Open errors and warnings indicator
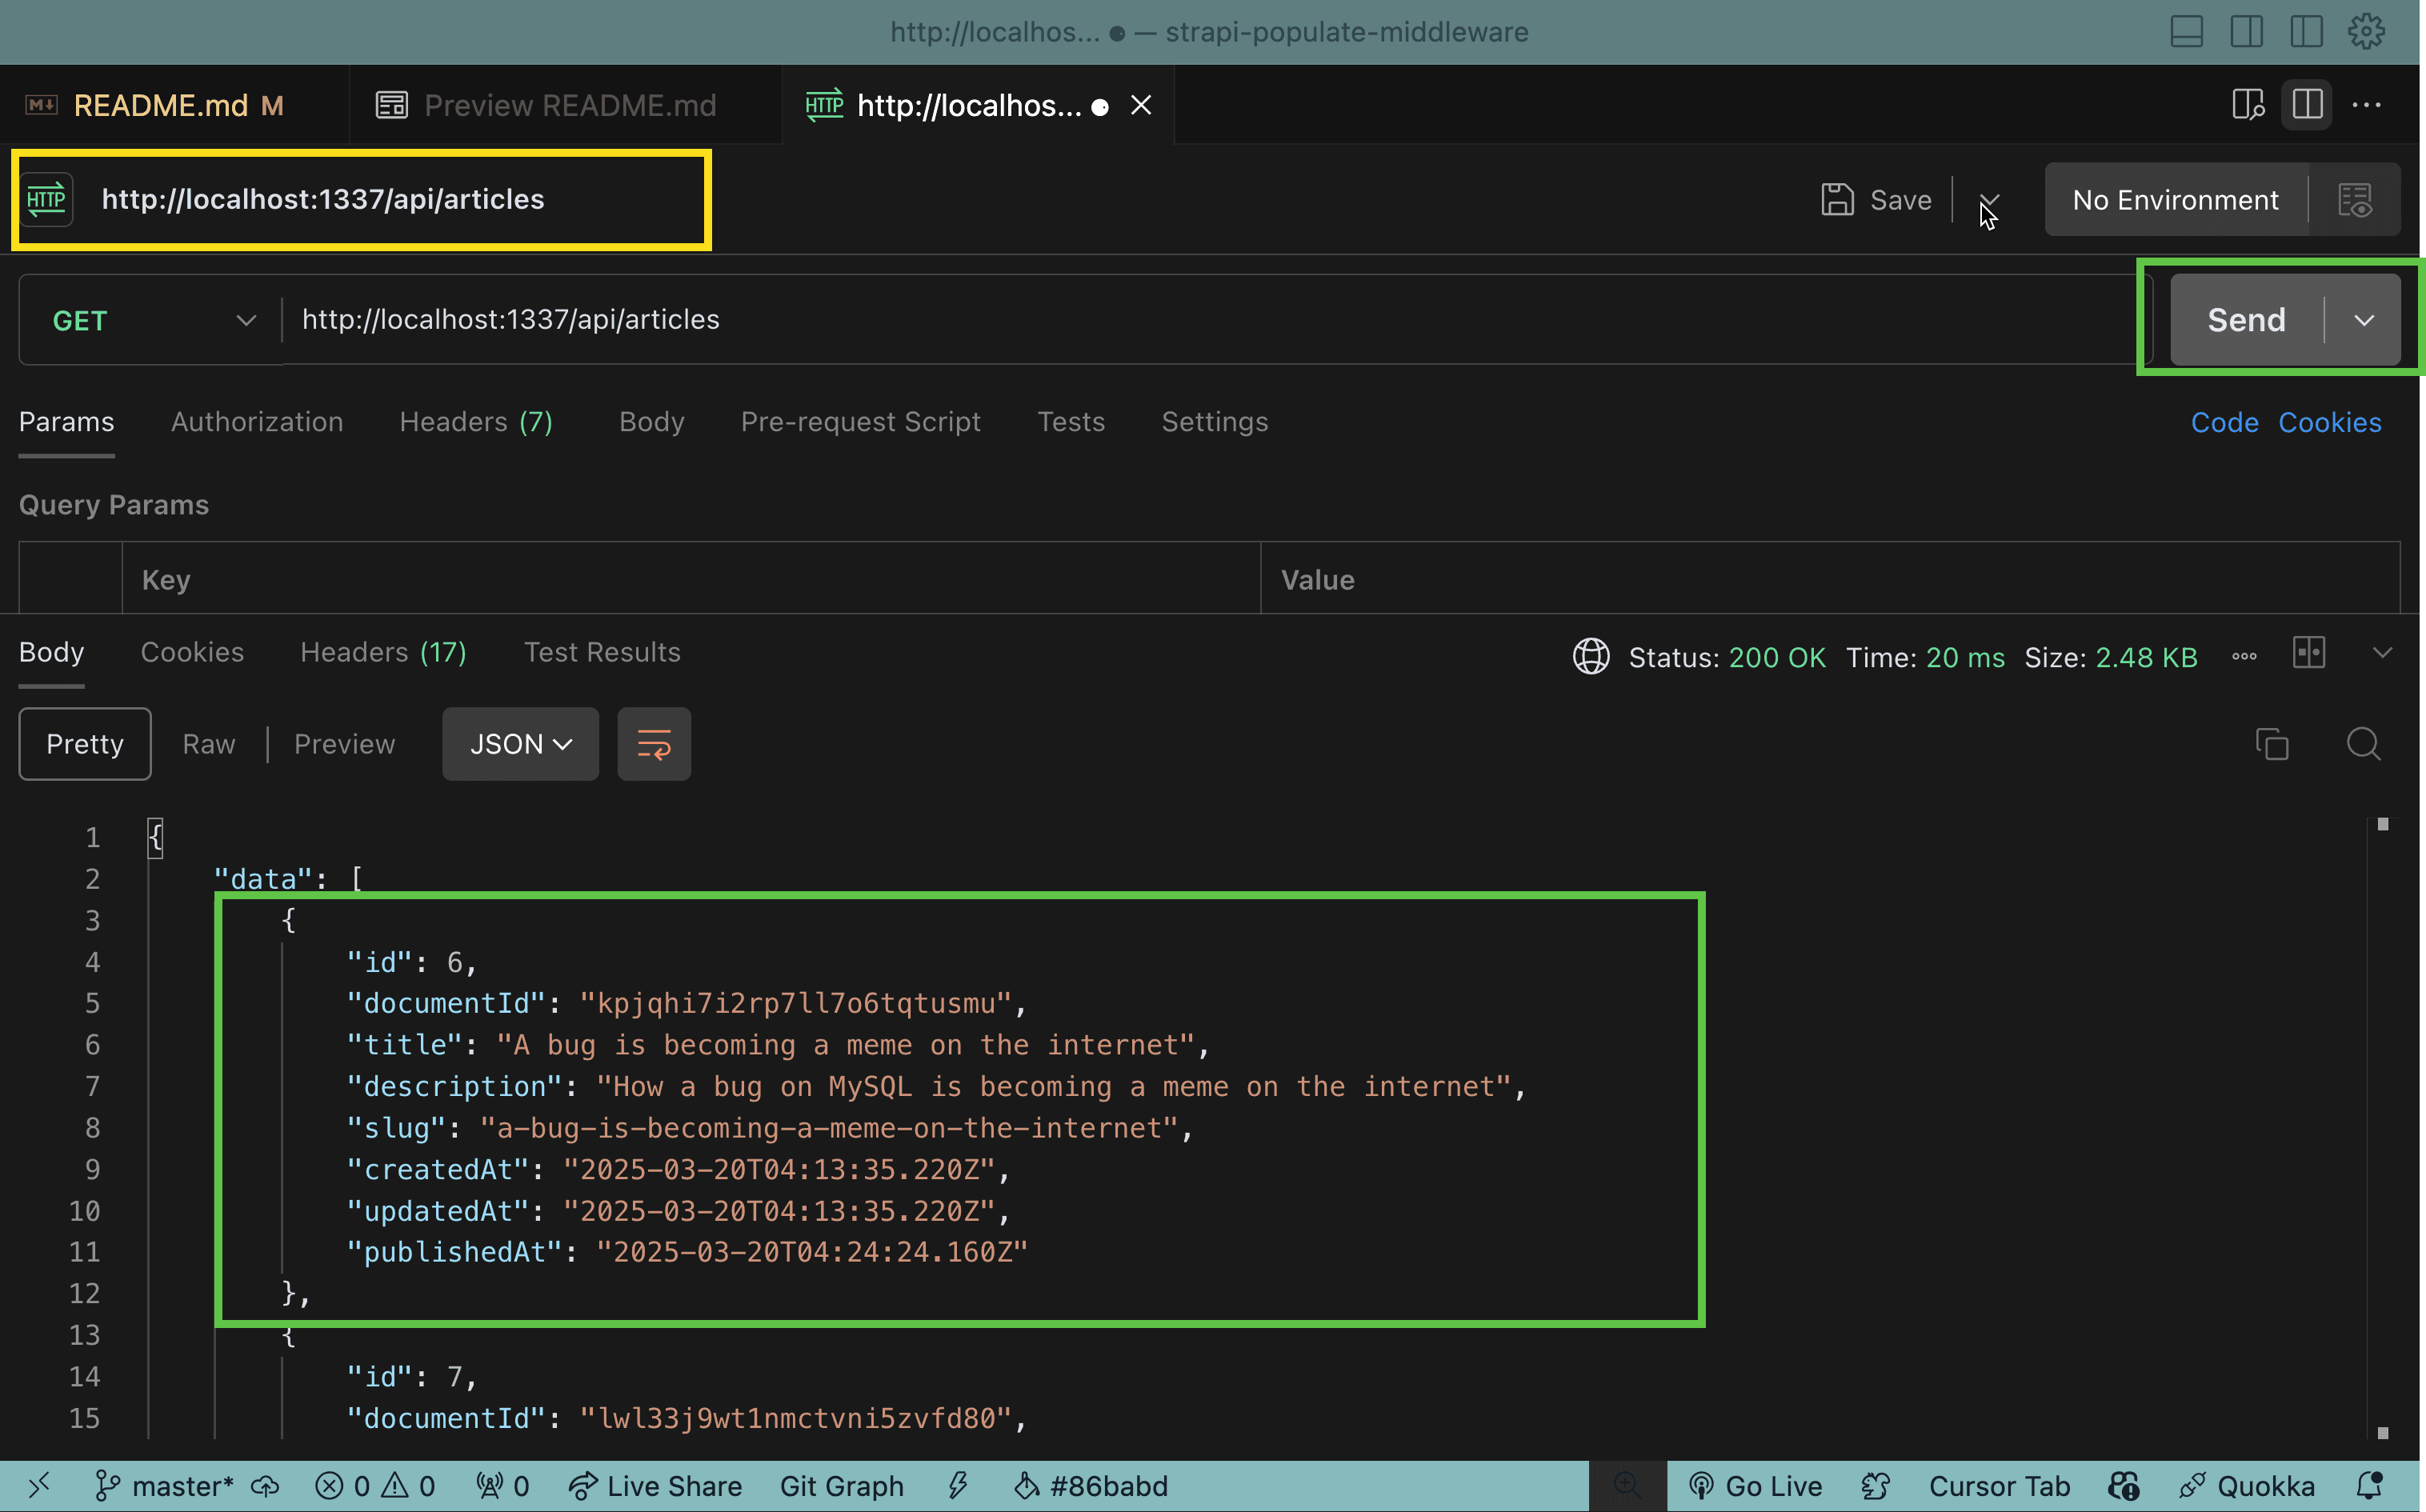The width and height of the screenshot is (2426, 1512). click(x=375, y=1486)
